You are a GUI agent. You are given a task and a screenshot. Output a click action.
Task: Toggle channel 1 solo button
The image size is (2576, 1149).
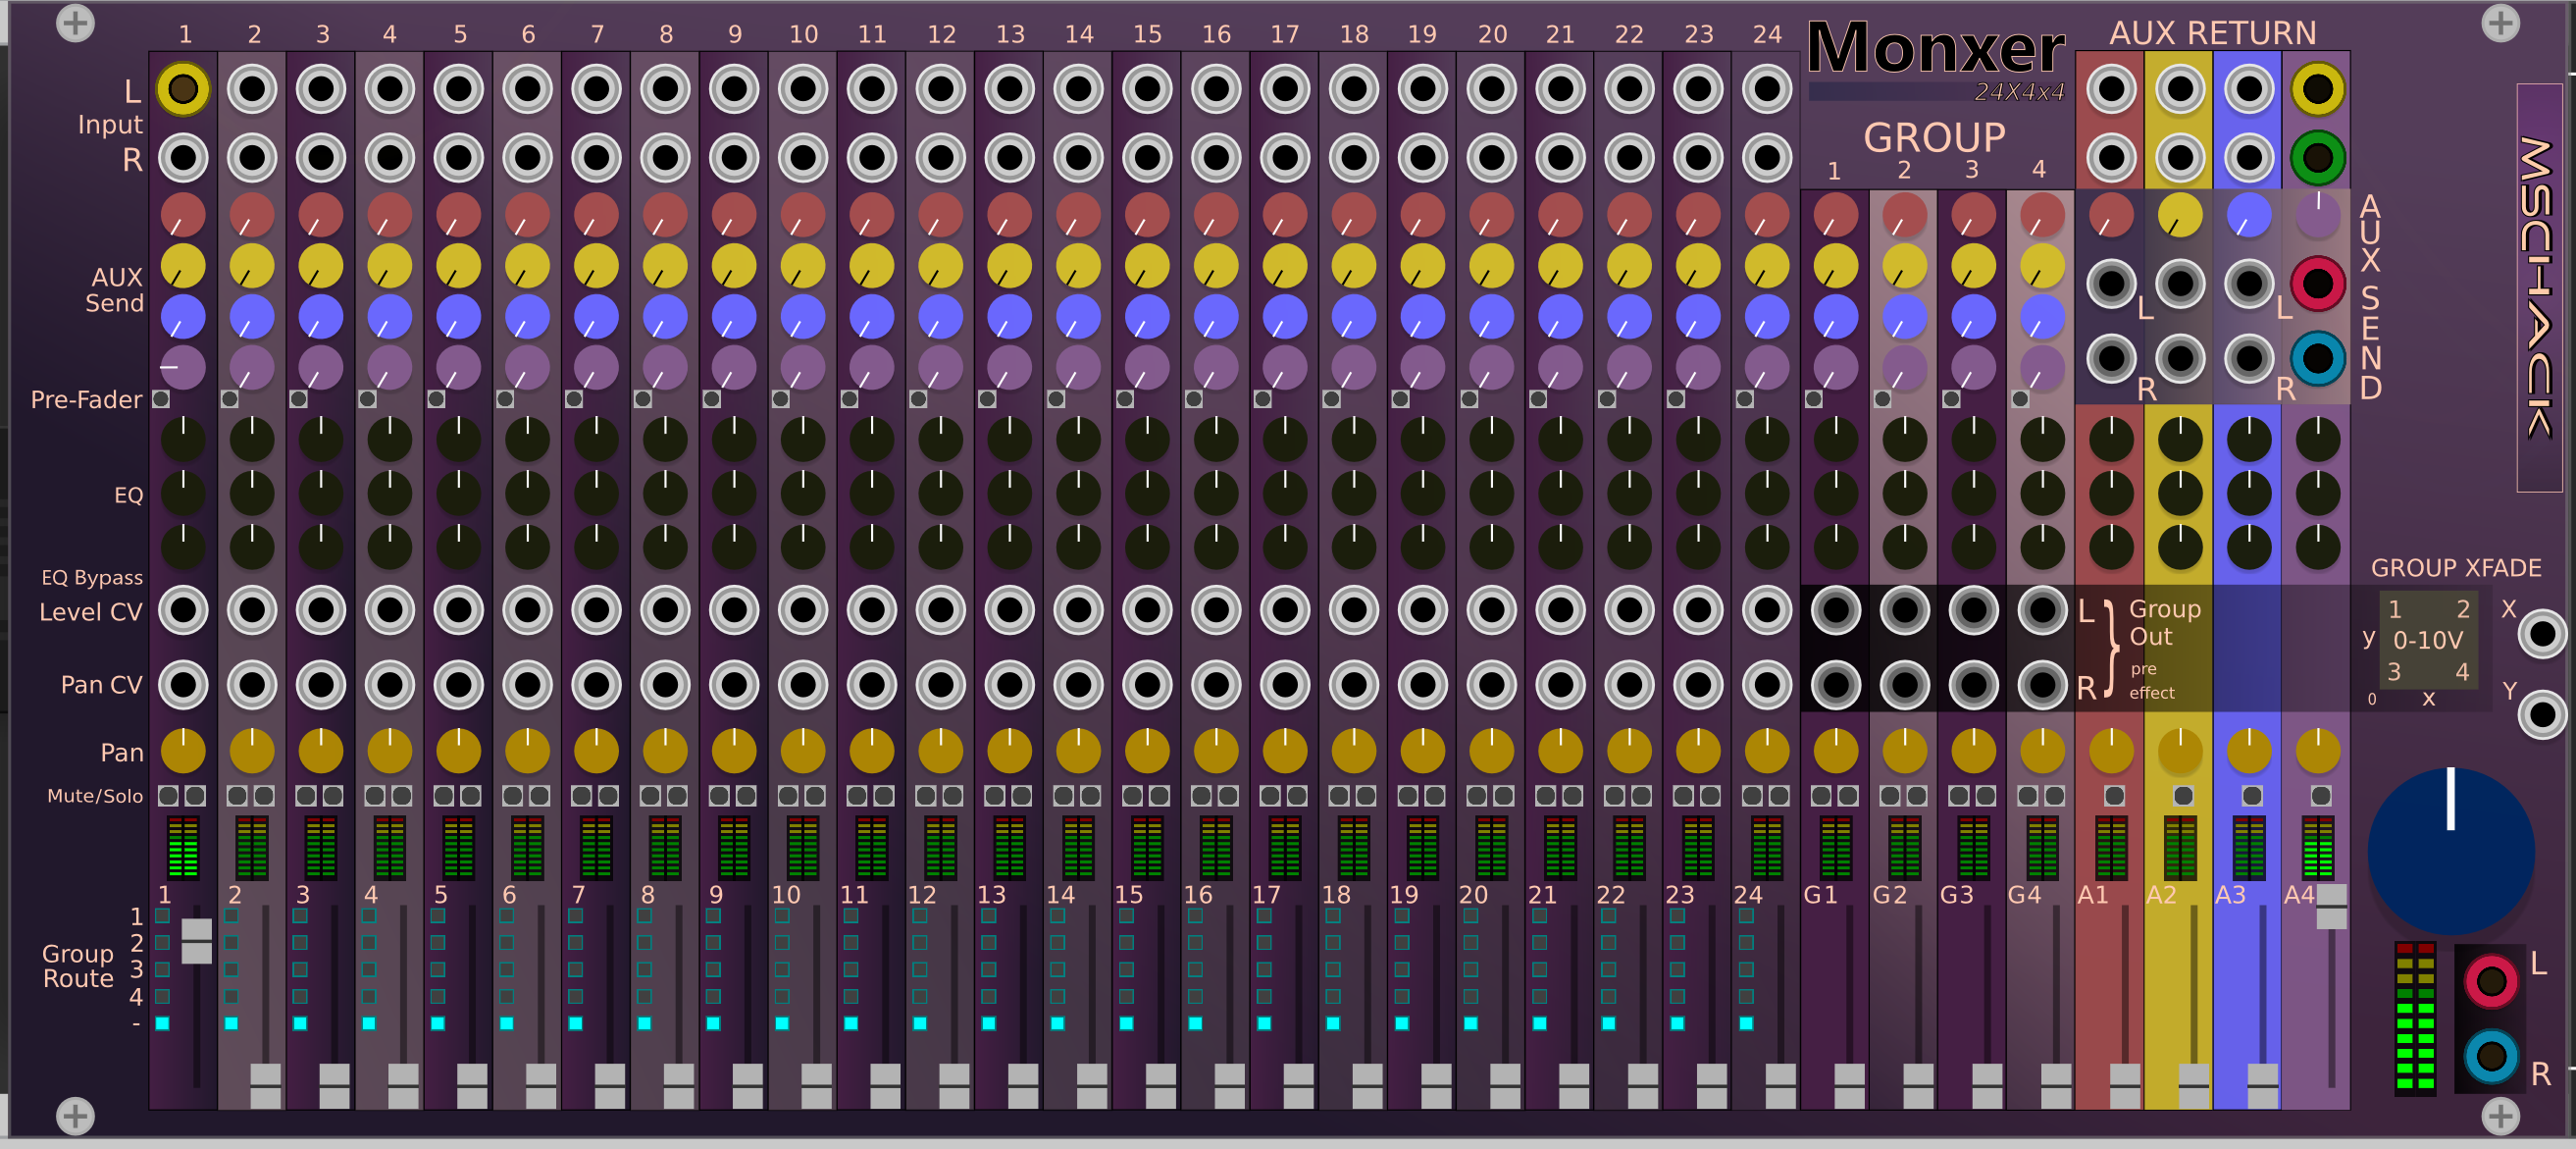pyautogui.click(x=196, y=796)
